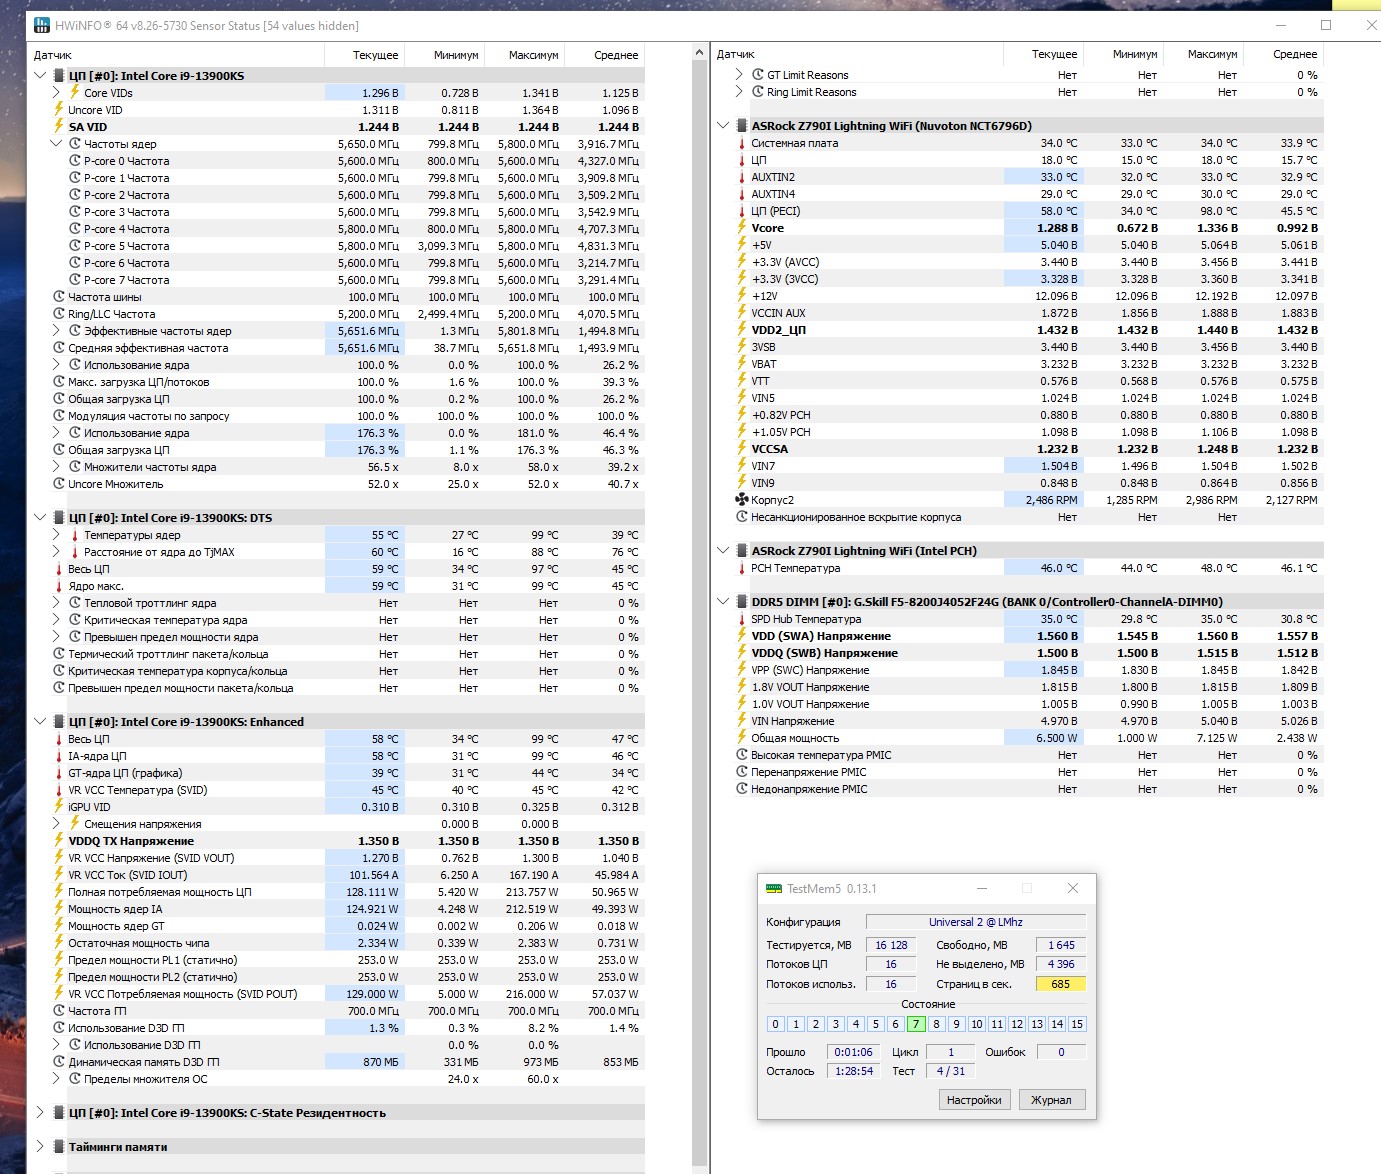This screenshot has height=1174, width=1381.
Task: Click the thermometer icon beside Температуры ядер
Action: [75, 535]
